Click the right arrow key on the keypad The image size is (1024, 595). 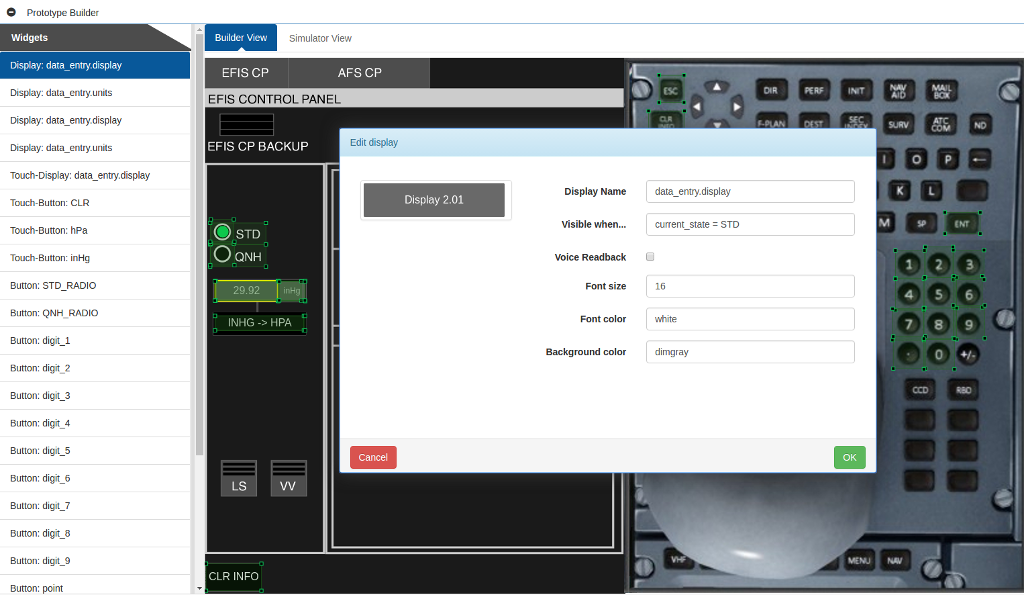click(x=737, y=106)
